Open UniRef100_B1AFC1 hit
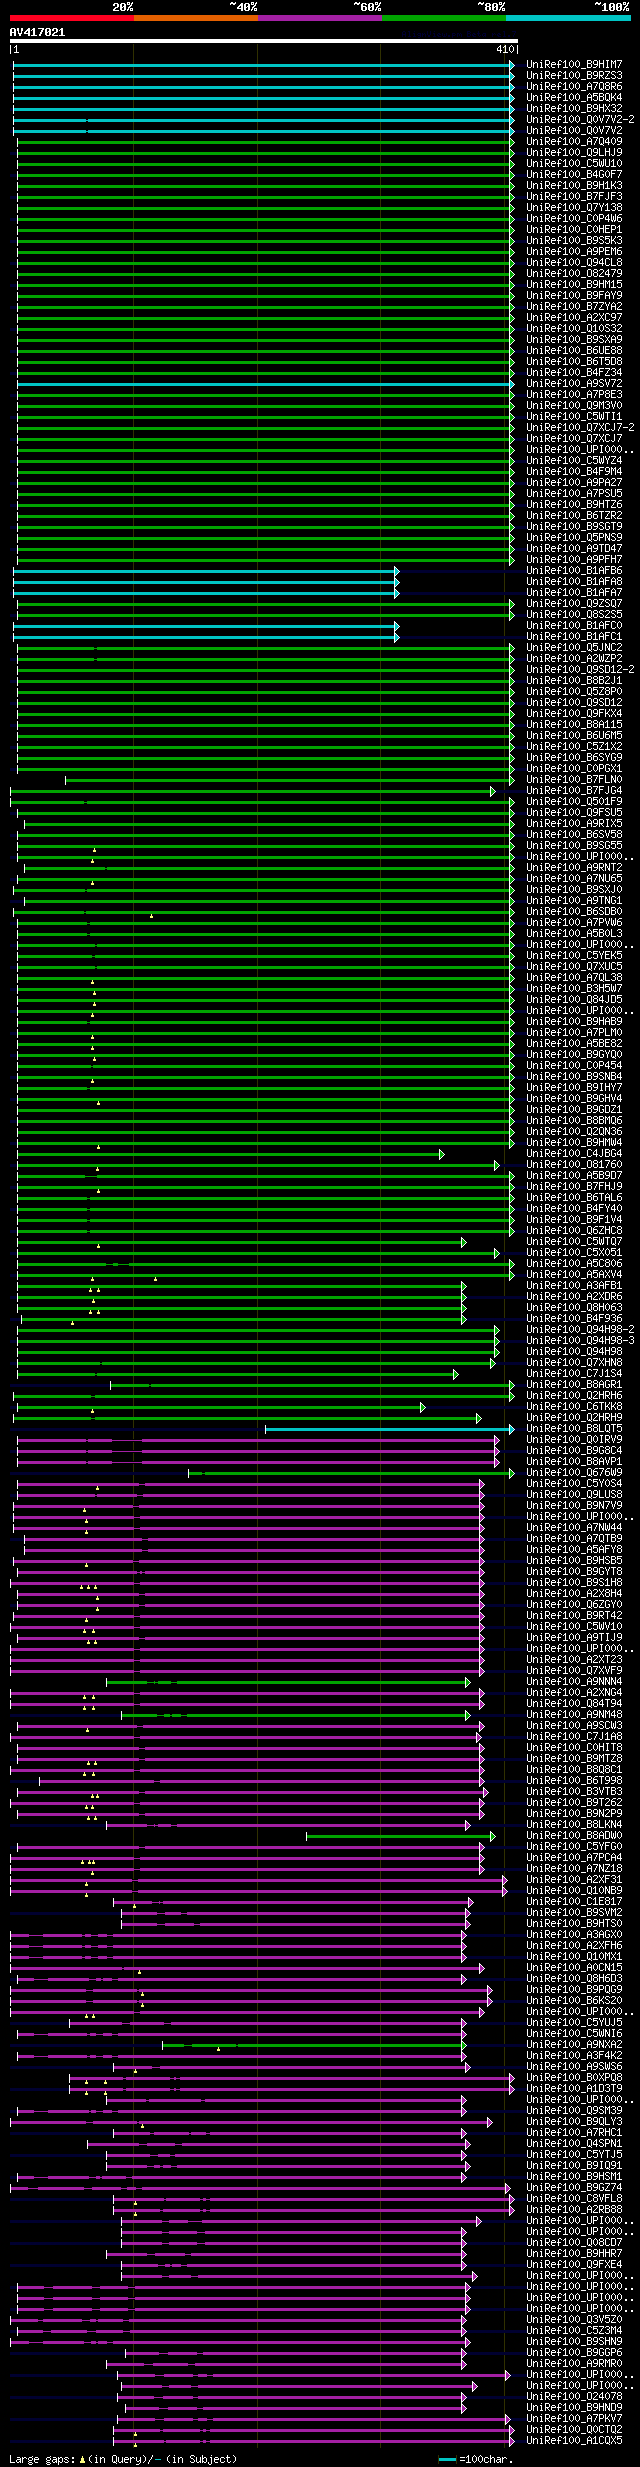Screen dimensions: 640x2467 [x=574, y=637]
